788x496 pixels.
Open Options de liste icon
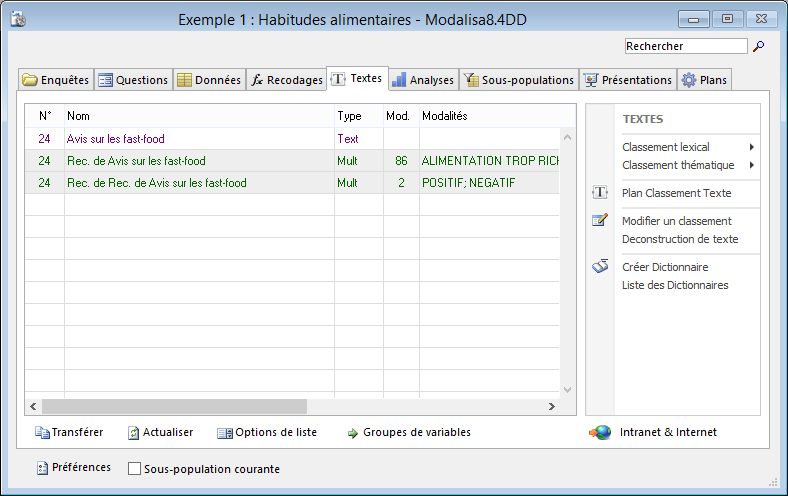(224, 433)
